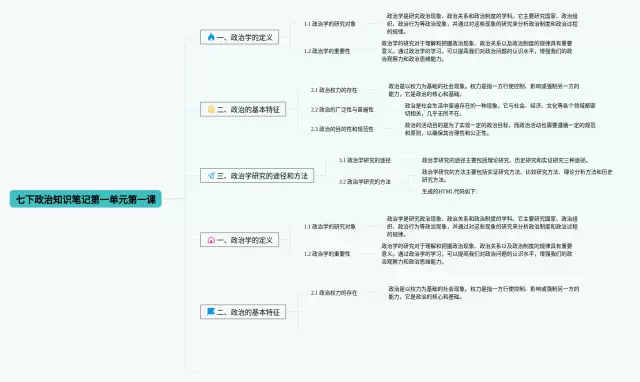Click the pink house icon on second 政治学的定义
640x382 pixels.
pos(211,240)
